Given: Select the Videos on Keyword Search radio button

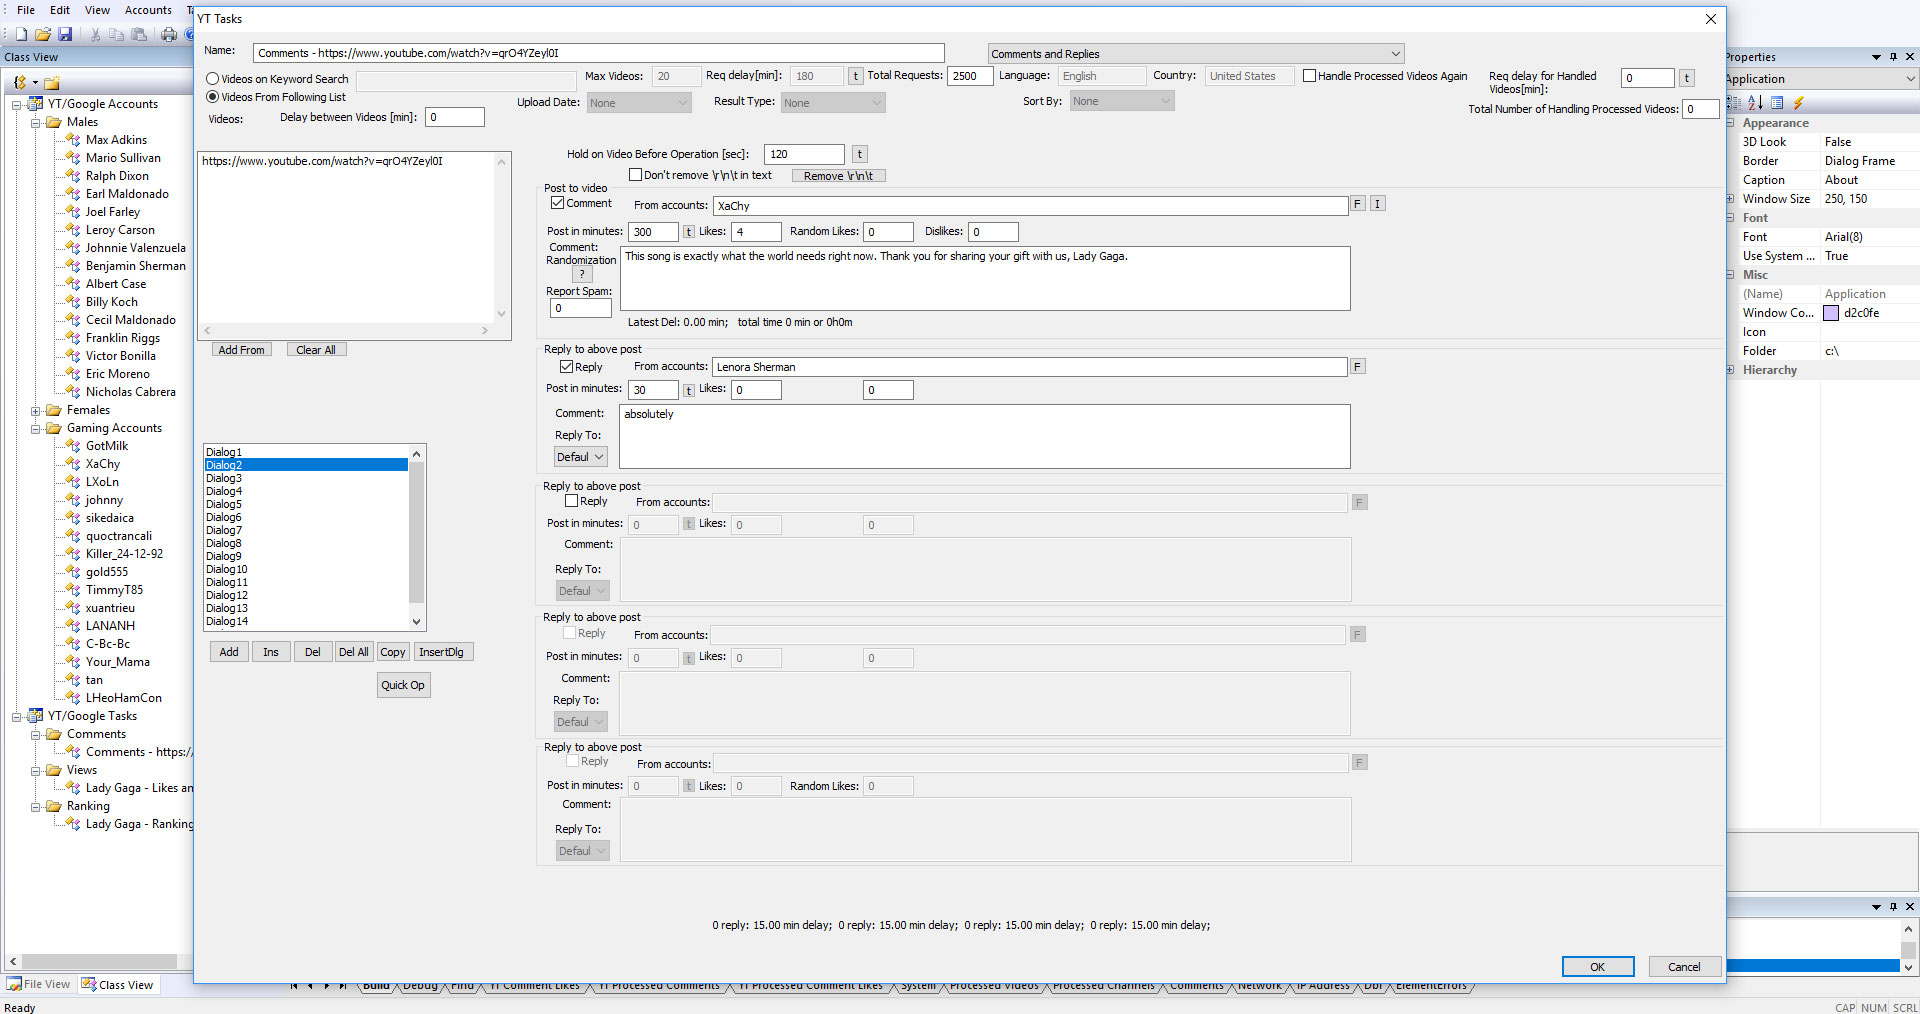Looking at the screenshot, I should point(211,78).
